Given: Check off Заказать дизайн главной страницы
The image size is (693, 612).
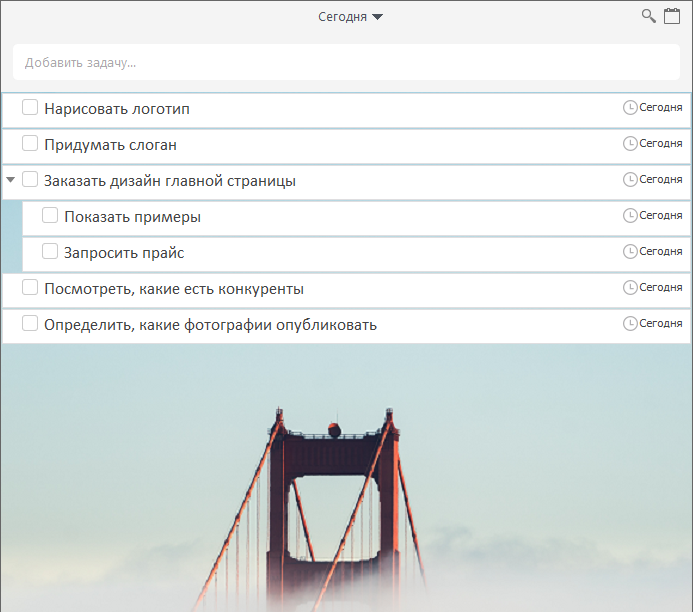Looking at the screenshot, I should pyautogui.click(x=30, y=179).
